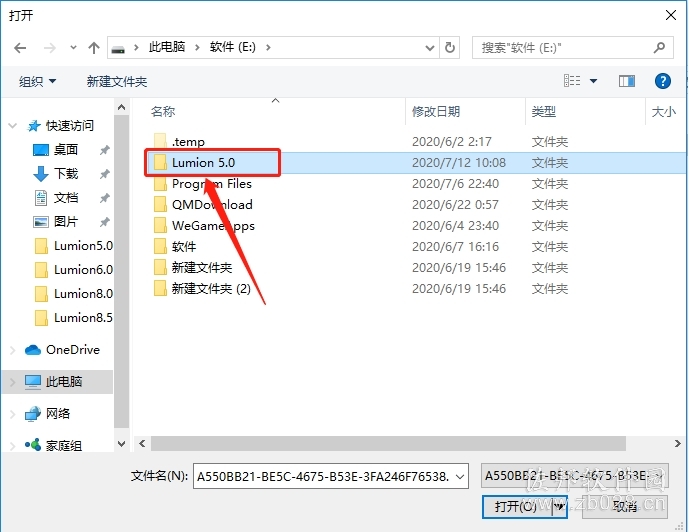689x532 pixels.
Task: Select the Program Files folder
Action: pyautogui.click(x=212, y=184)
